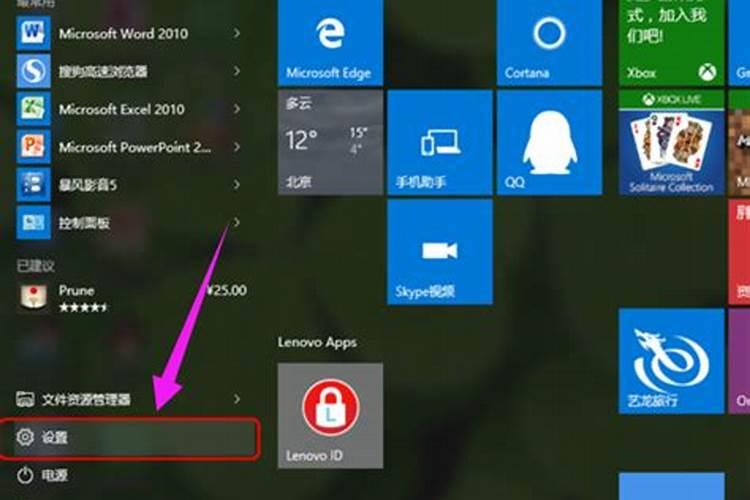Click the Xbox Live banner on Solitaire tile
Image resolution: width=750 pixels, height=500 pixels.
pos(672,99)
